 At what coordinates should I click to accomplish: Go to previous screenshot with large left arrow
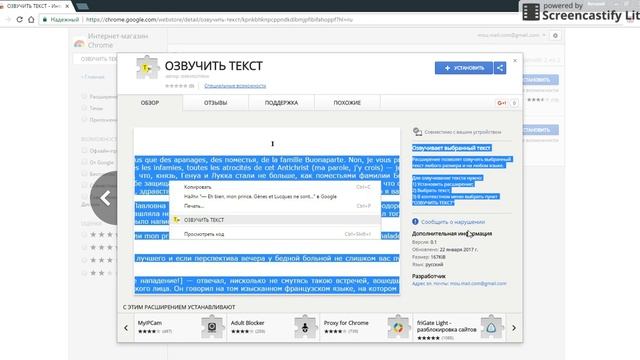104,198
